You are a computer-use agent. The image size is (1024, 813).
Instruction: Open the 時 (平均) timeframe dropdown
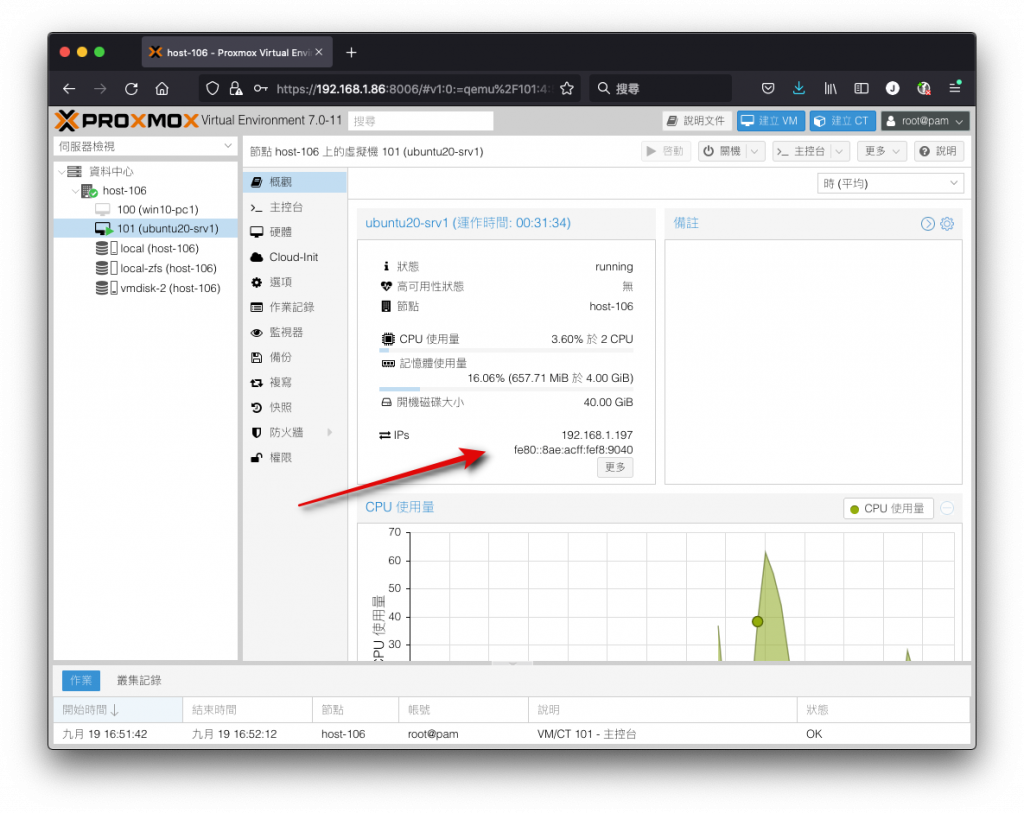[890, 183]
